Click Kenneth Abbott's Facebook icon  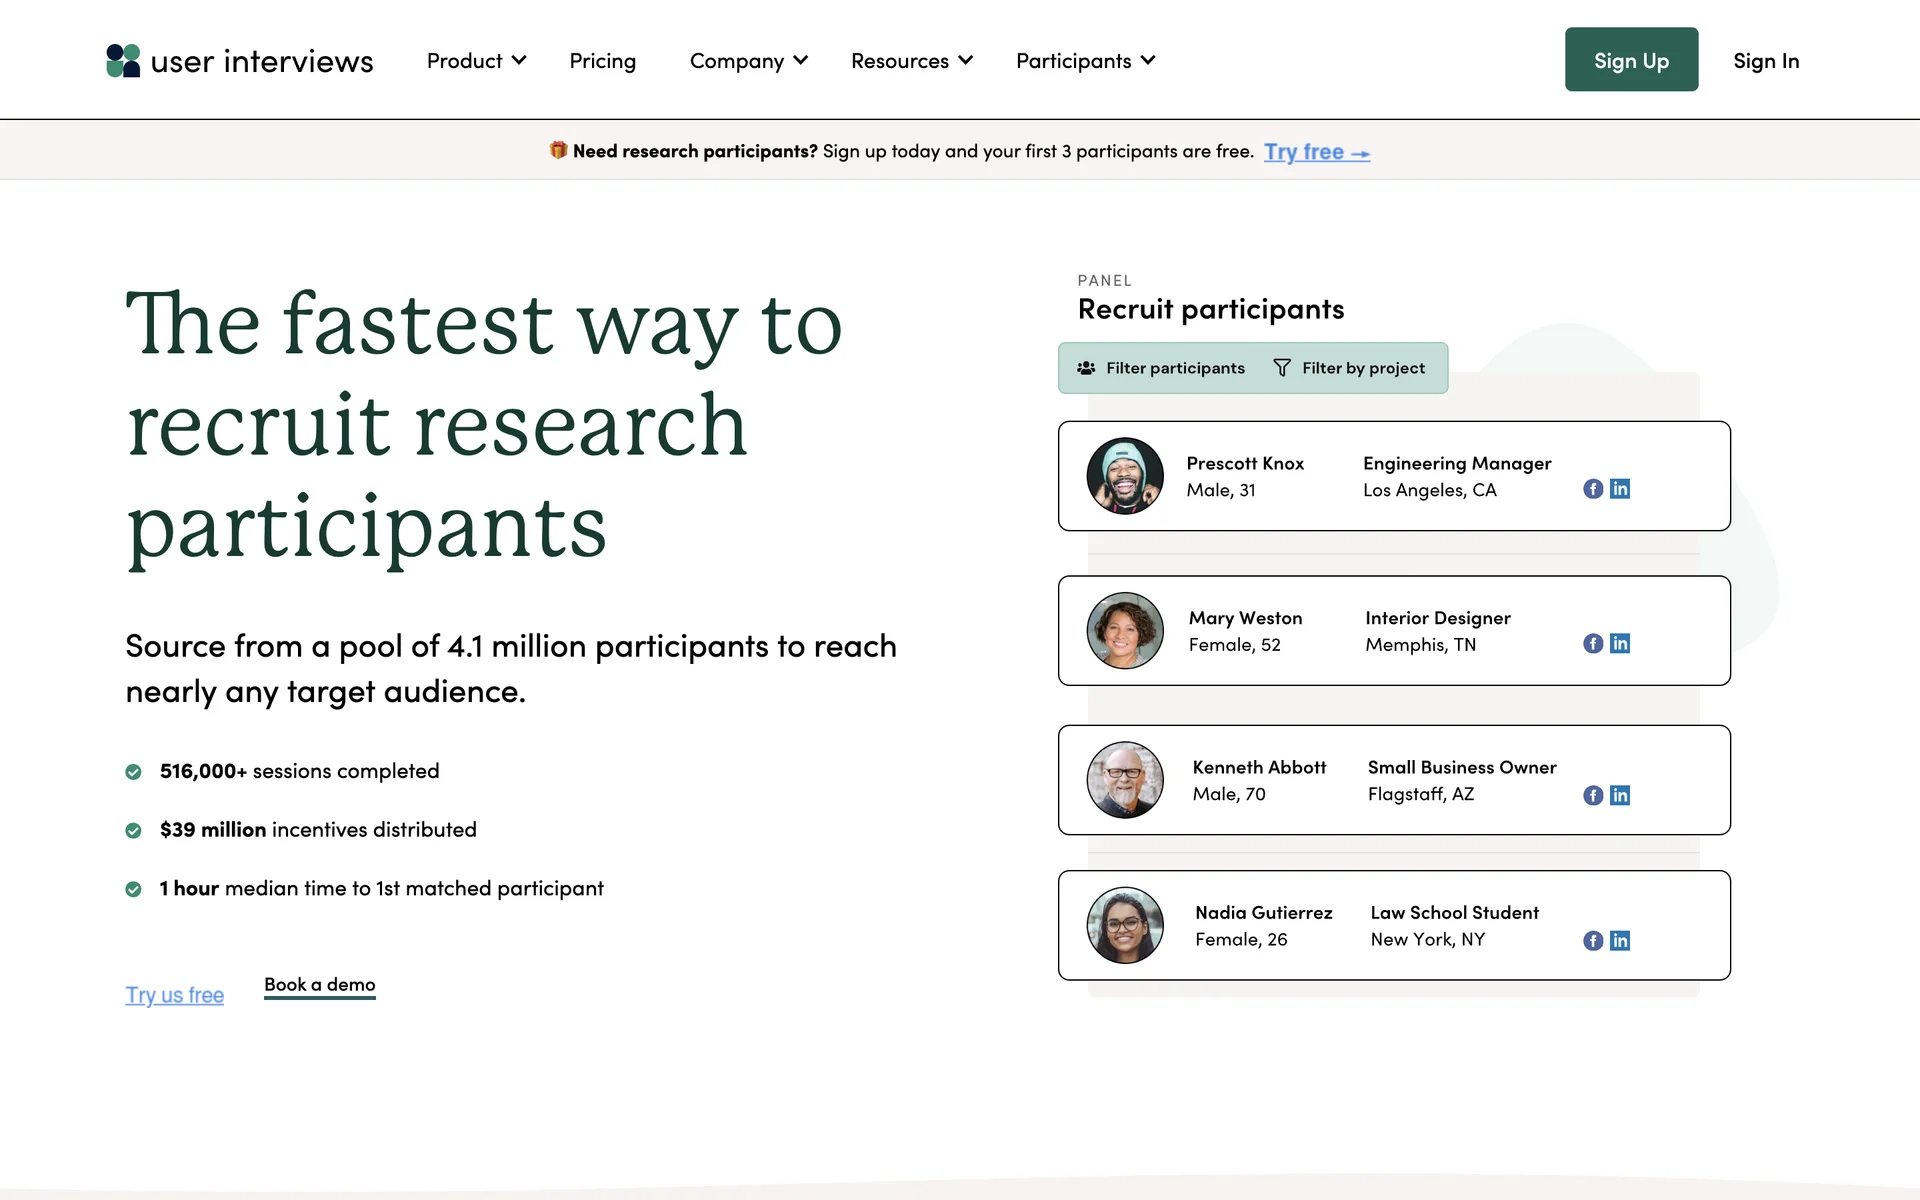pyautogui.click(x=1593, y=796)
